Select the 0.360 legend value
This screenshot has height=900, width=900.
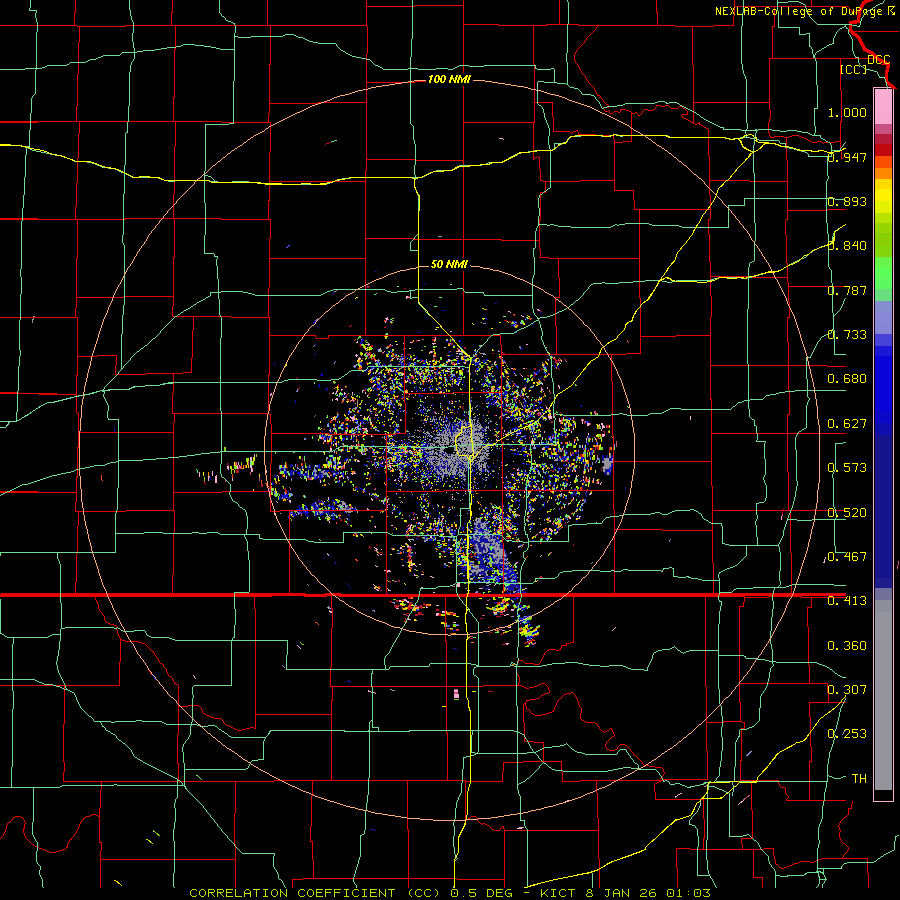847,646
